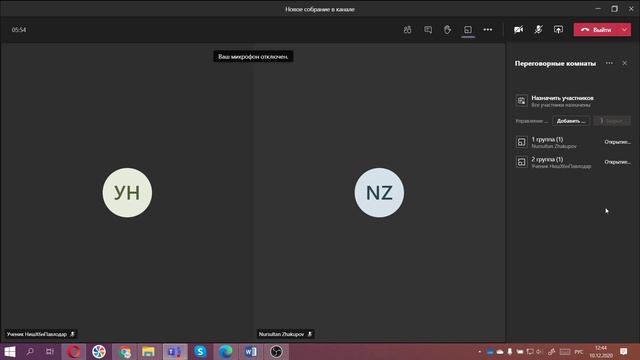This screenshot has width=640, height=360.
Task: Click Открытие status for 2 группа
Action: click(x=617, y=162)
